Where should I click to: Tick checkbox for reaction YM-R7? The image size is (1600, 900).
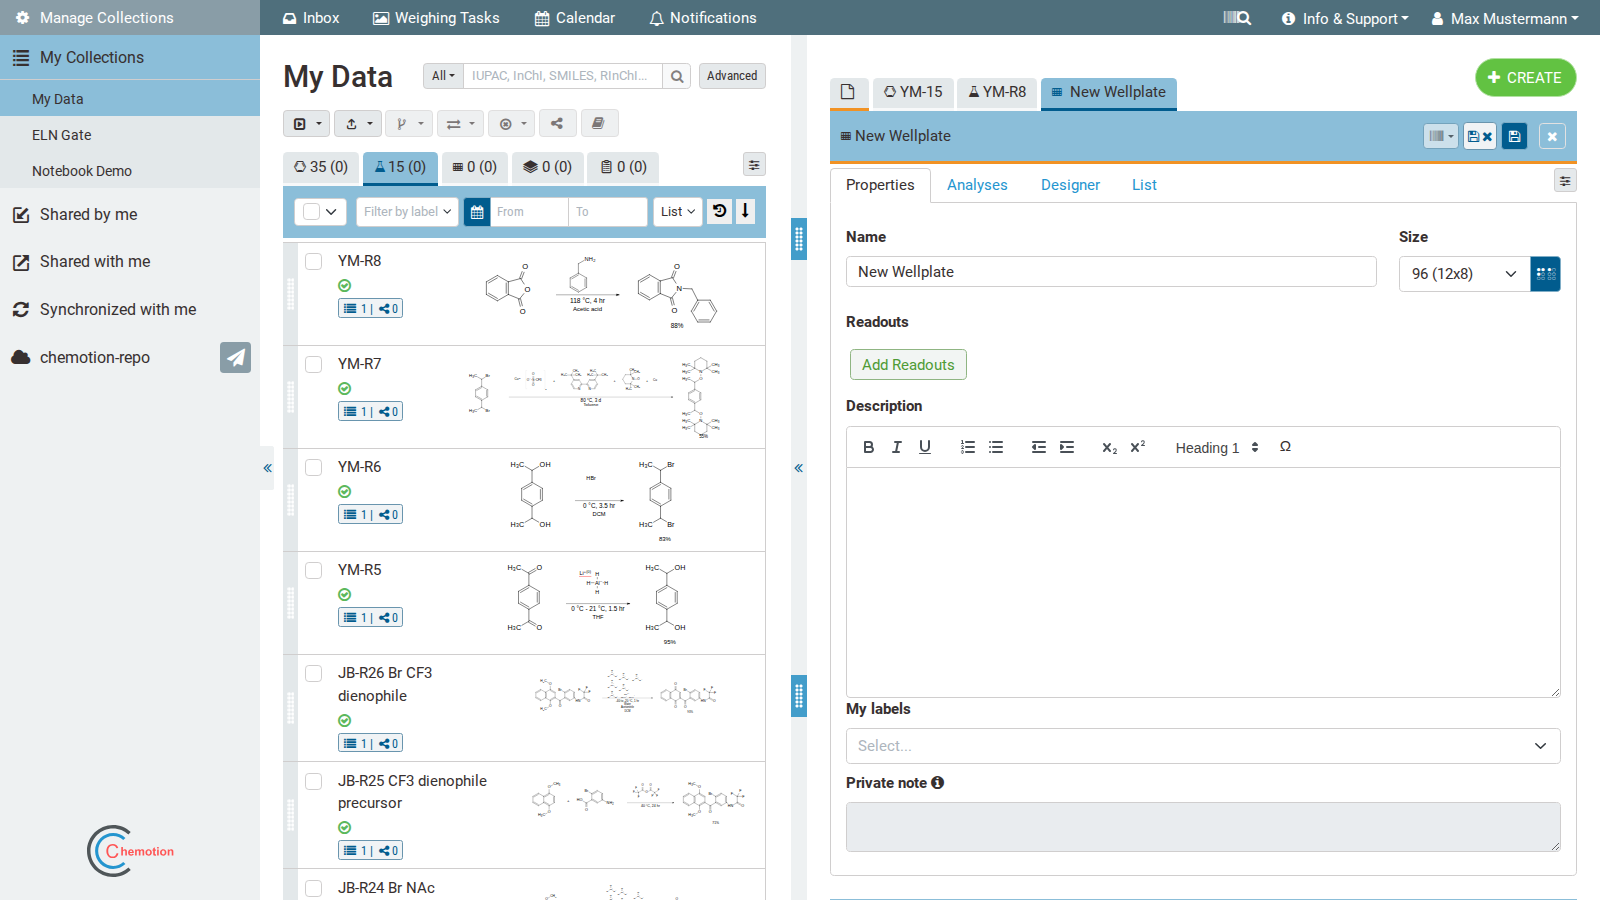[x=313, y=364]
